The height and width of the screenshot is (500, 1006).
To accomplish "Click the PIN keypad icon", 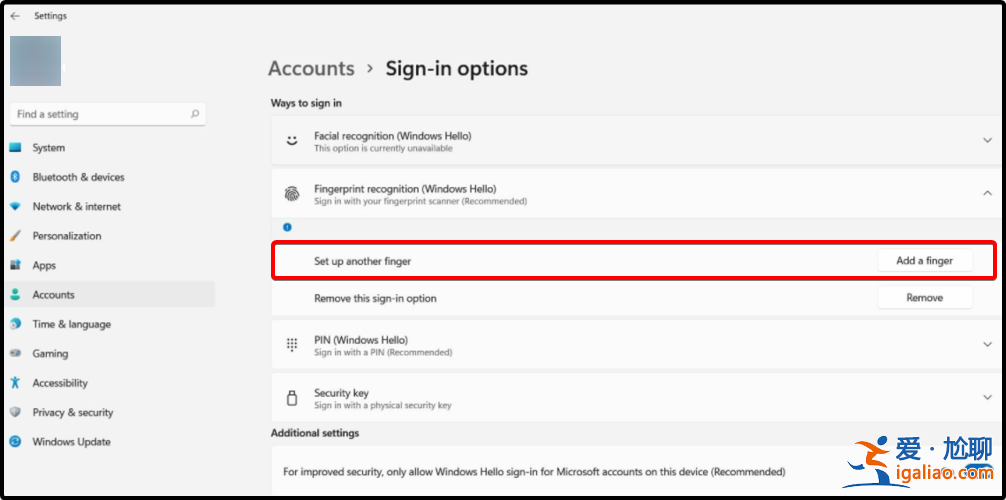I will tap(292, 345).
